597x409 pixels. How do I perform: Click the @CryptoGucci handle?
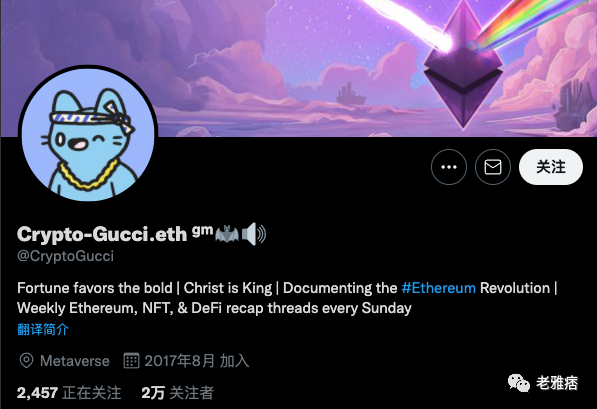tap(65, 256)
